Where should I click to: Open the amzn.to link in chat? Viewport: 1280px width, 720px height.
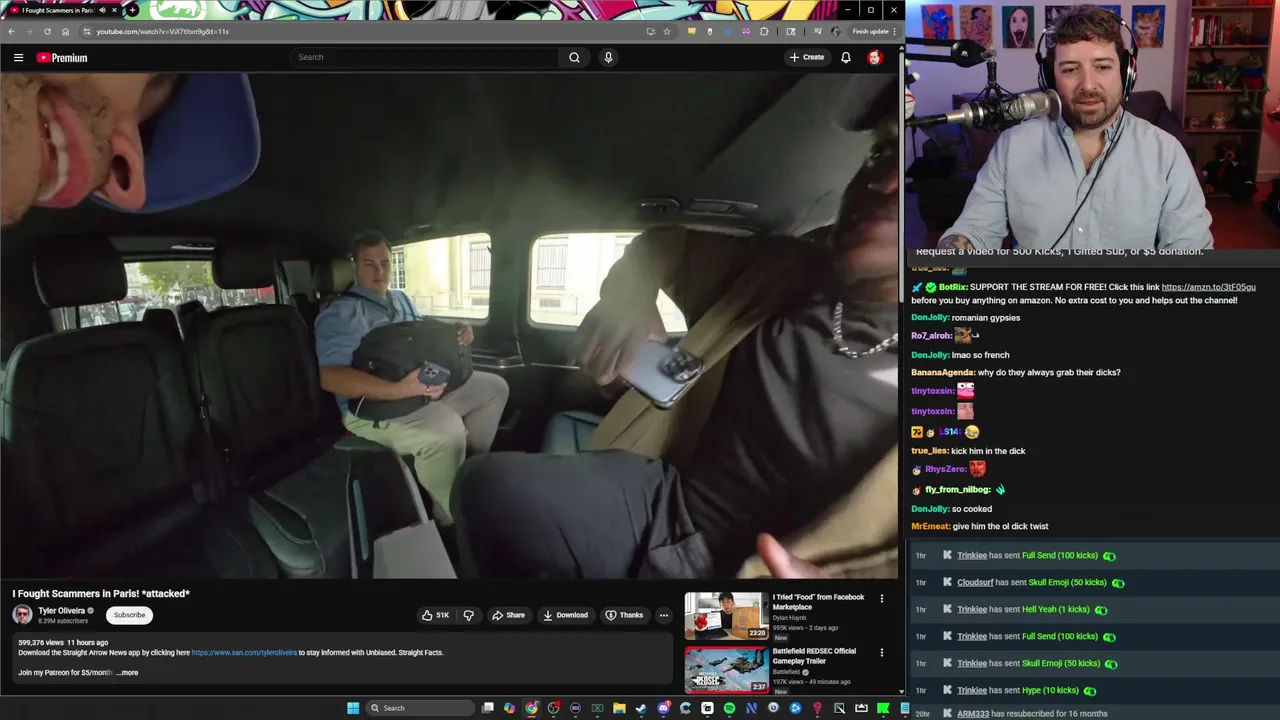[1208, 287]
